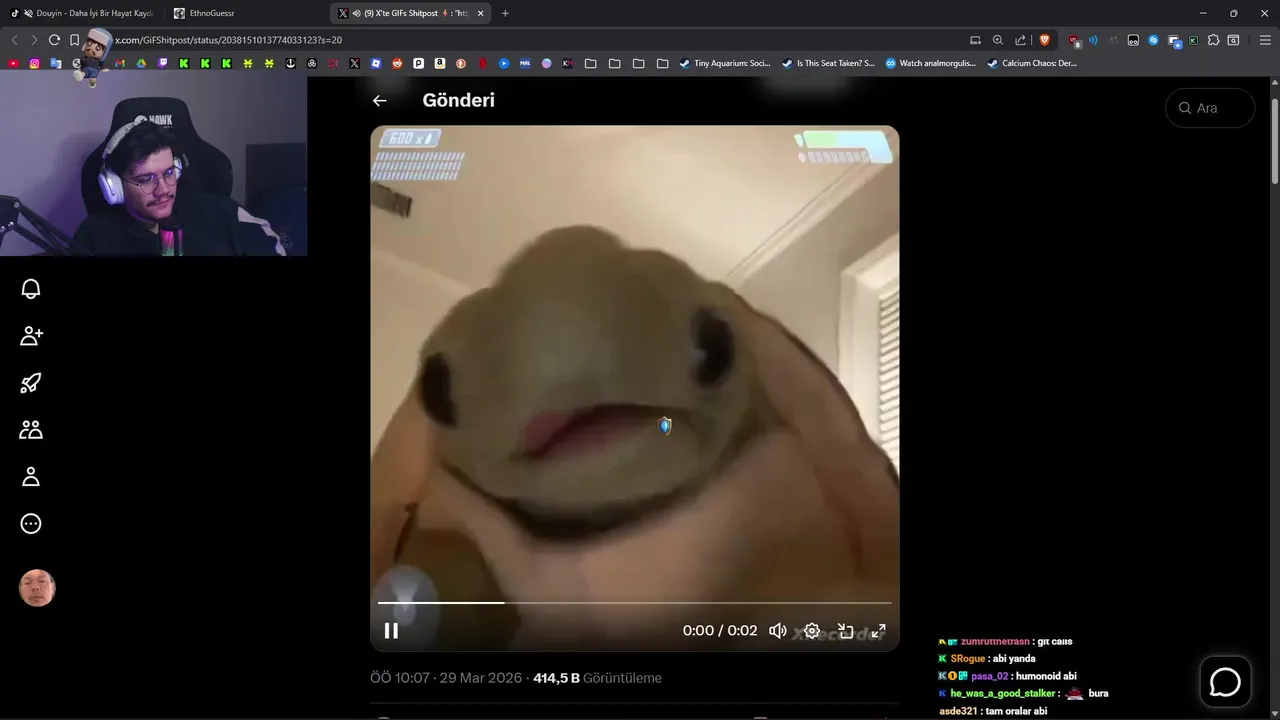Click the Ara search field
The height and width of the screenshot is (720, 1280).
[x=1210, y=108]
